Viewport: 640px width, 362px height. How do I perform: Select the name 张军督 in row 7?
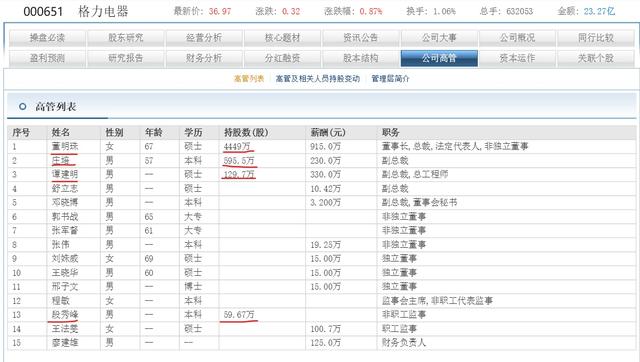65,231
